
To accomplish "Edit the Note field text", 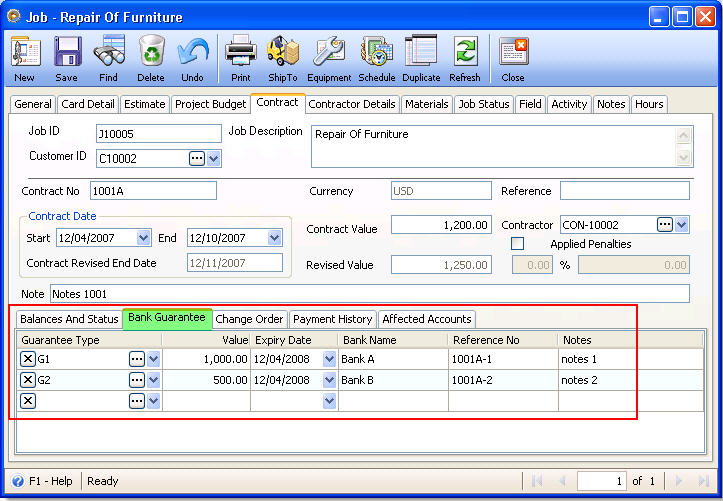I will pyautogui.click(x=370, y=294).
